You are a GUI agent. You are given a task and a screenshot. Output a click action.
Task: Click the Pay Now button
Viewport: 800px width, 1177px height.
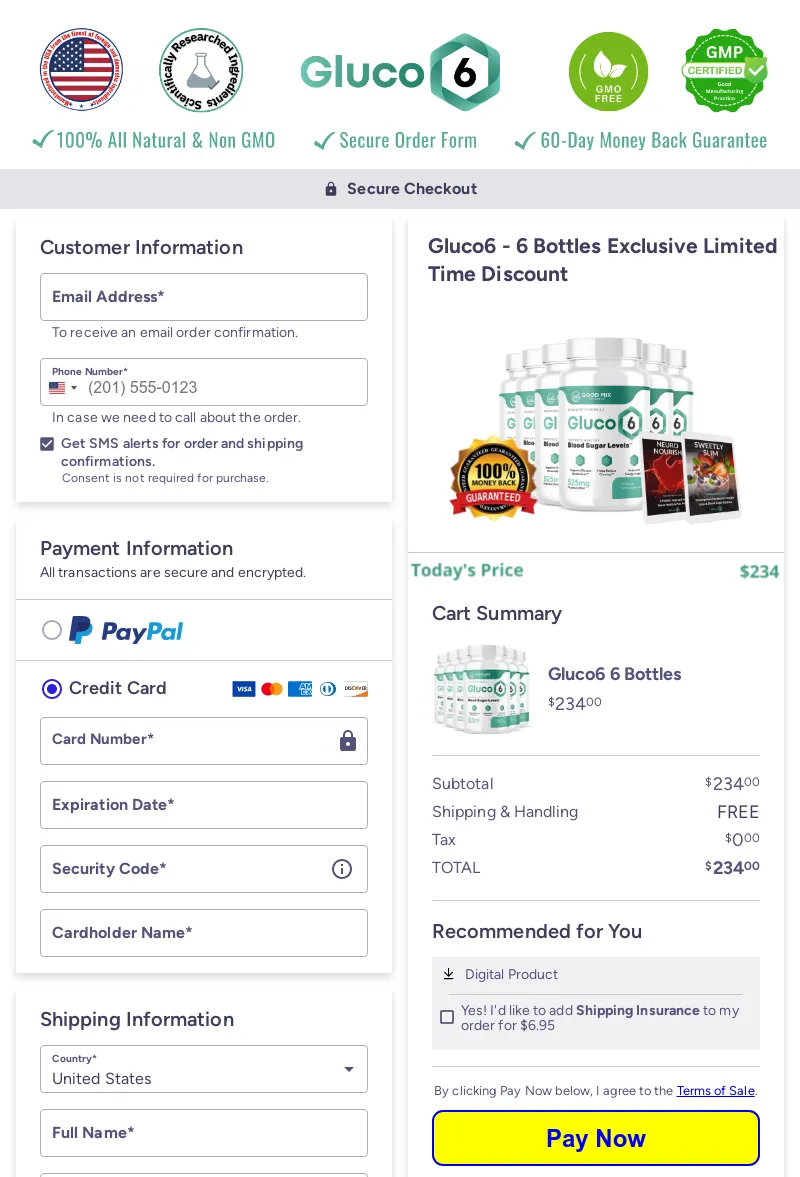(x=596, y=1137)
